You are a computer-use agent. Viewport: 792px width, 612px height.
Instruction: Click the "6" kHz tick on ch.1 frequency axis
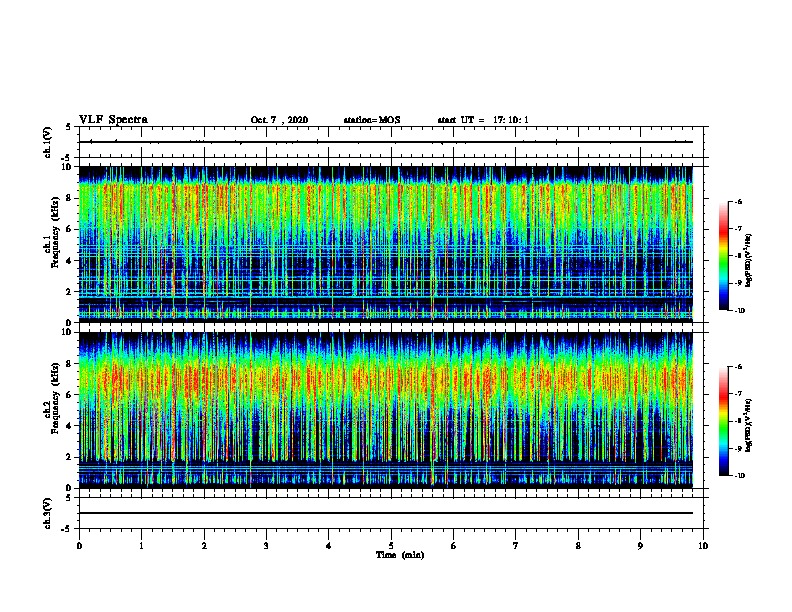pos(70,230)
